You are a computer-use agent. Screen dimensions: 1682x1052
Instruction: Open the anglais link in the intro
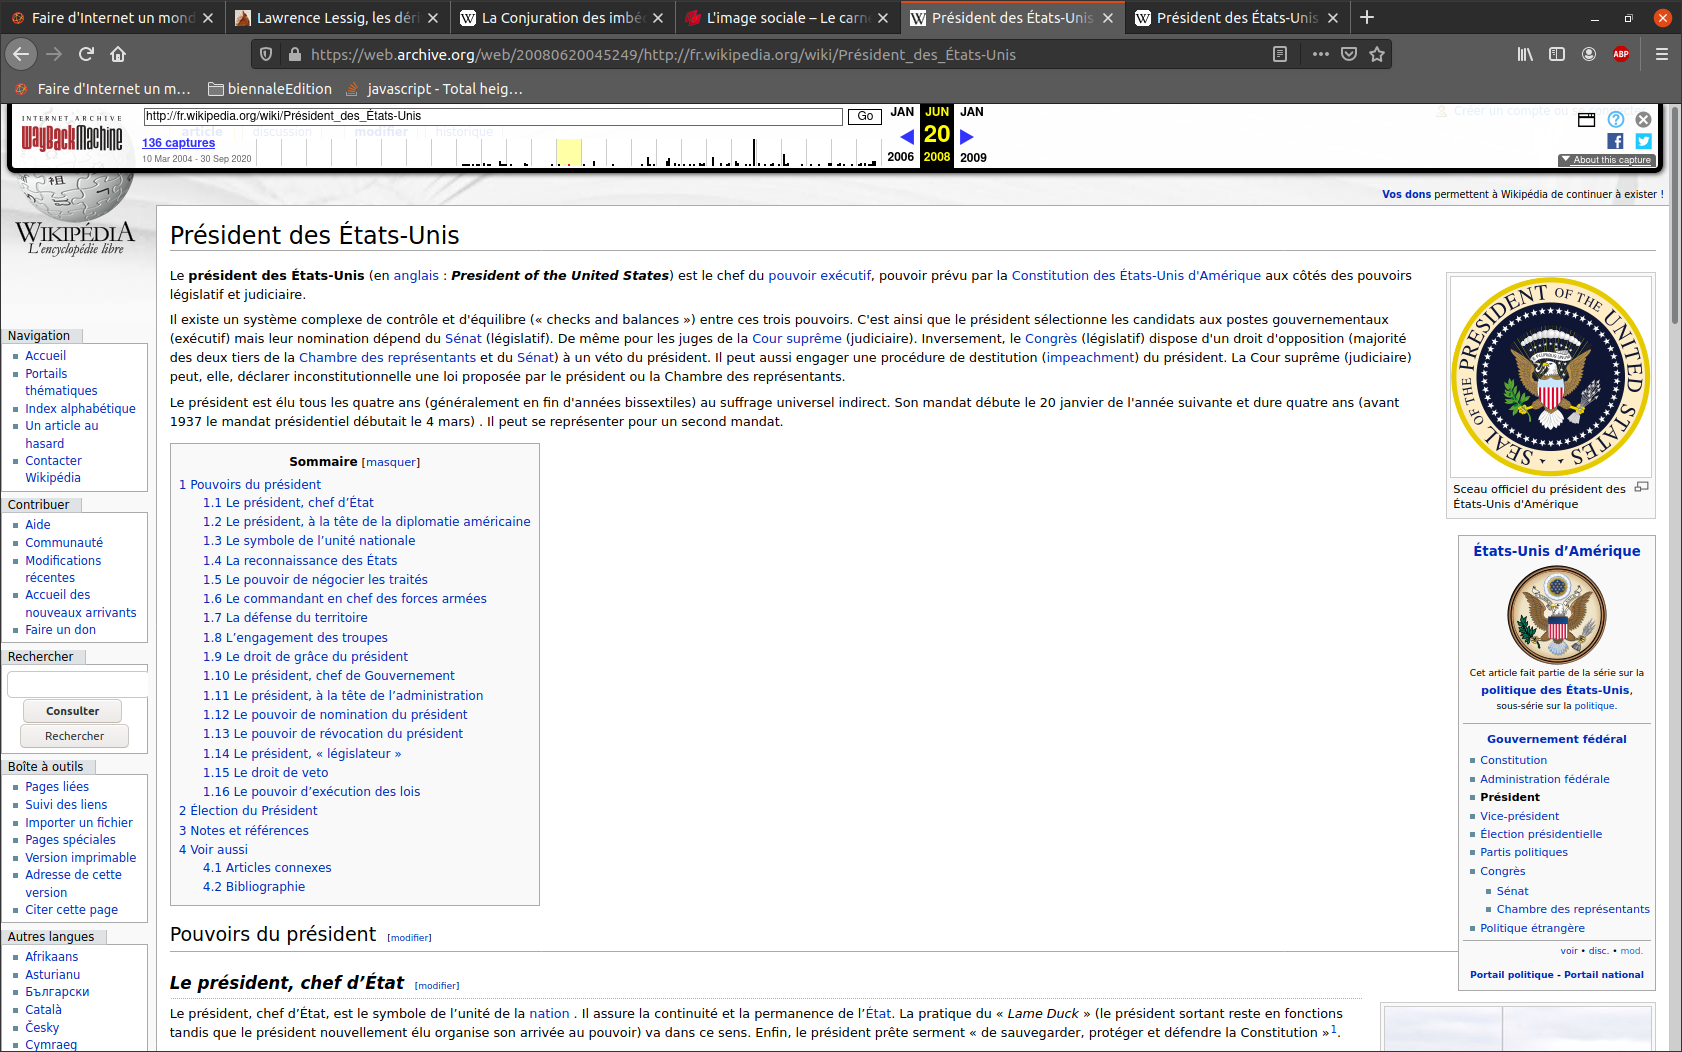pos(416,275)
